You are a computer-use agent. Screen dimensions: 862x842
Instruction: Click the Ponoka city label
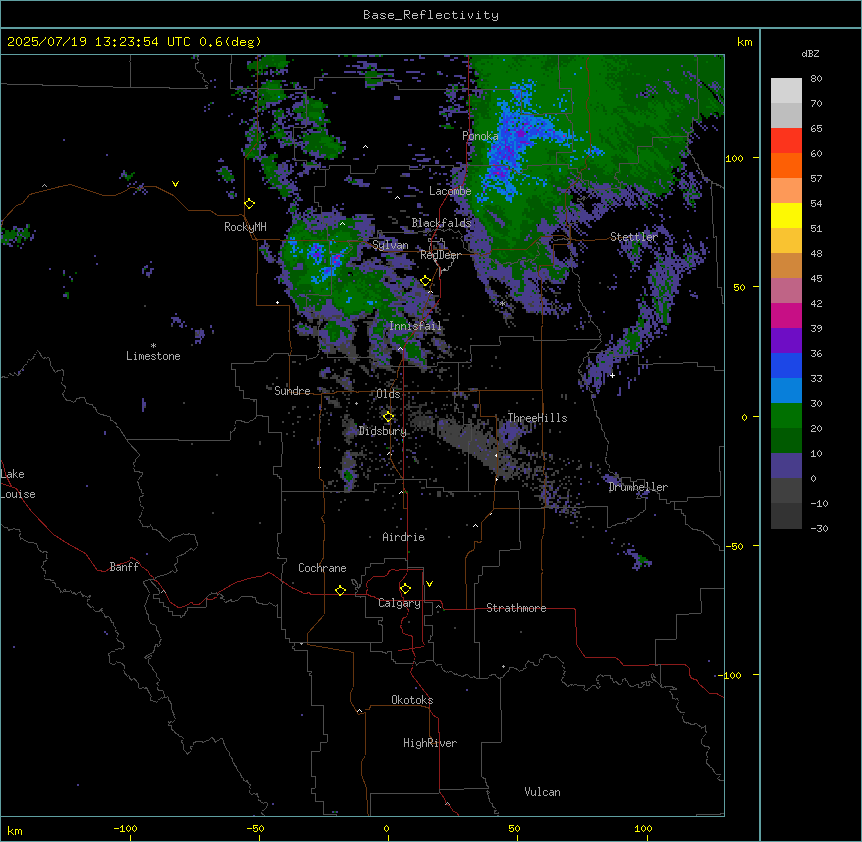tap(480, 136)
